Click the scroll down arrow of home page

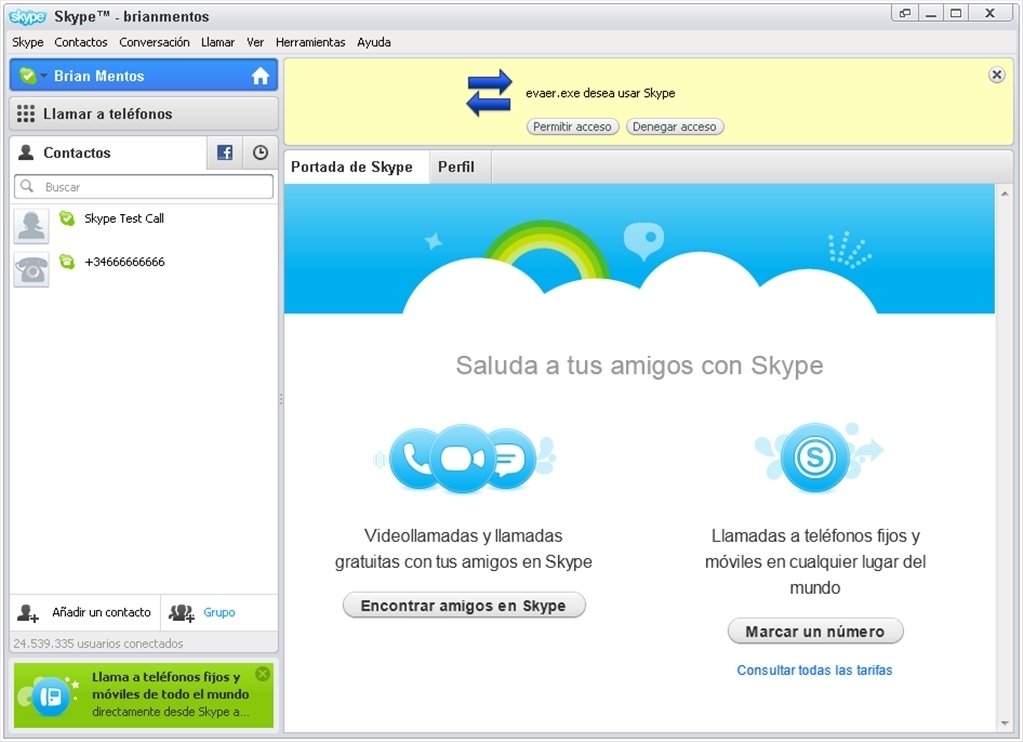[x=1005, y=723]
